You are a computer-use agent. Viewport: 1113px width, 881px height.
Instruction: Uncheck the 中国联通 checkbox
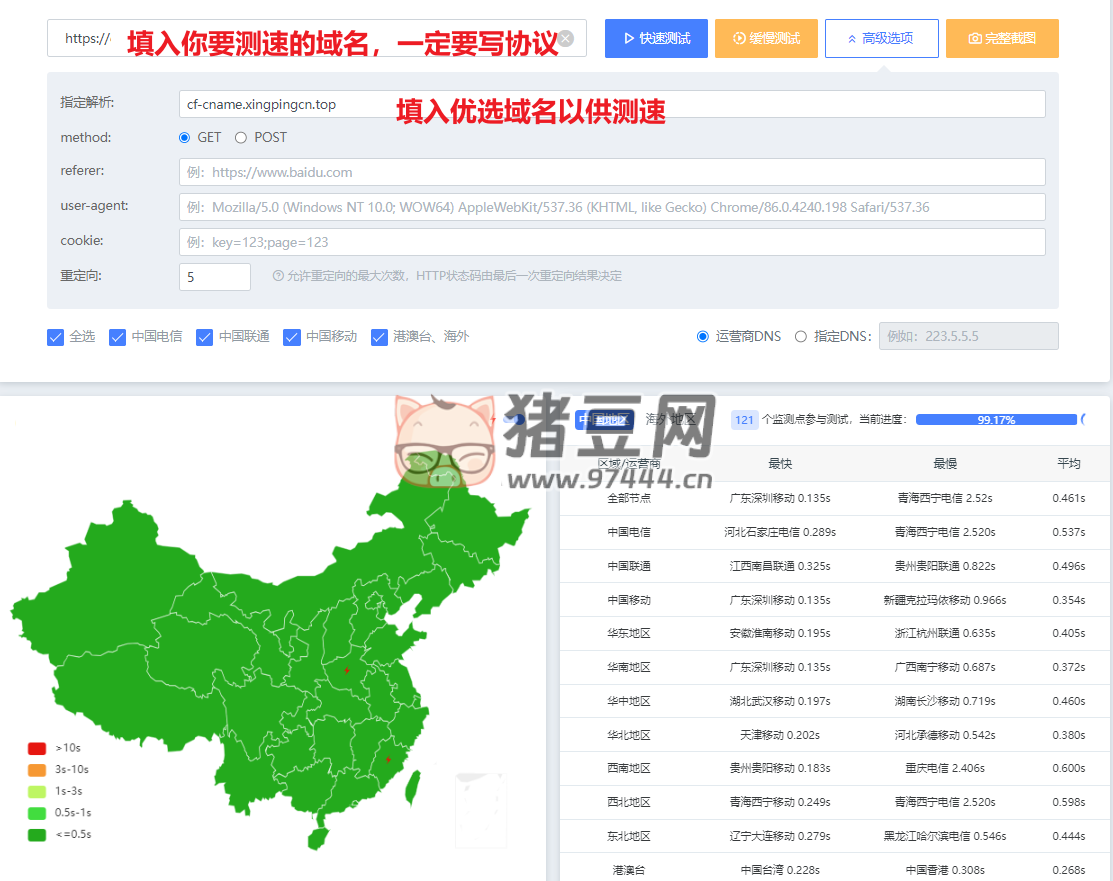(204, 337)
